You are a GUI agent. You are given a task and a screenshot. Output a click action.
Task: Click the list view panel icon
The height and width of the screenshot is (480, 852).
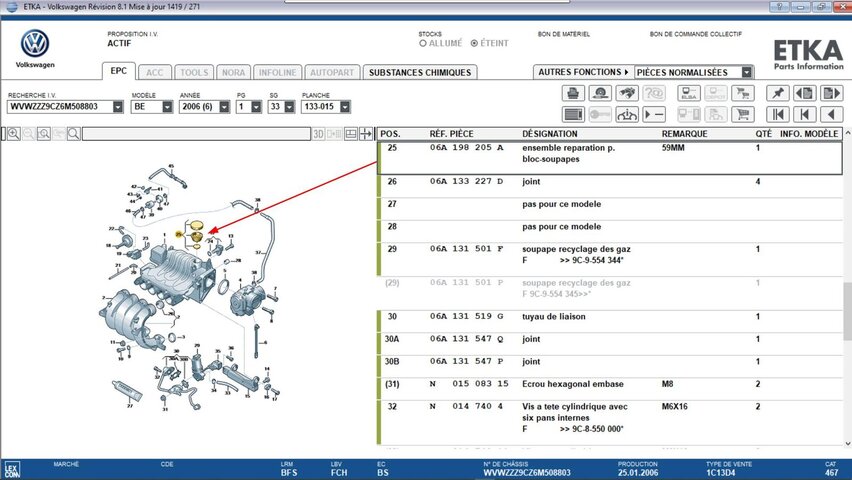(573, 114)
